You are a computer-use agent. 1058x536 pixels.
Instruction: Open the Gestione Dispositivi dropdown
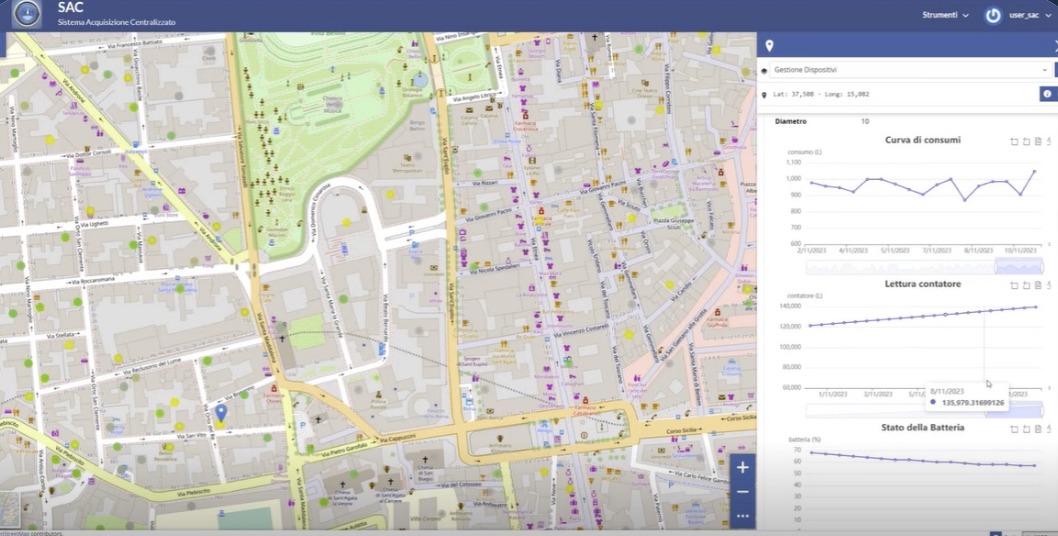pyautogui.click(x=907, y=70)
